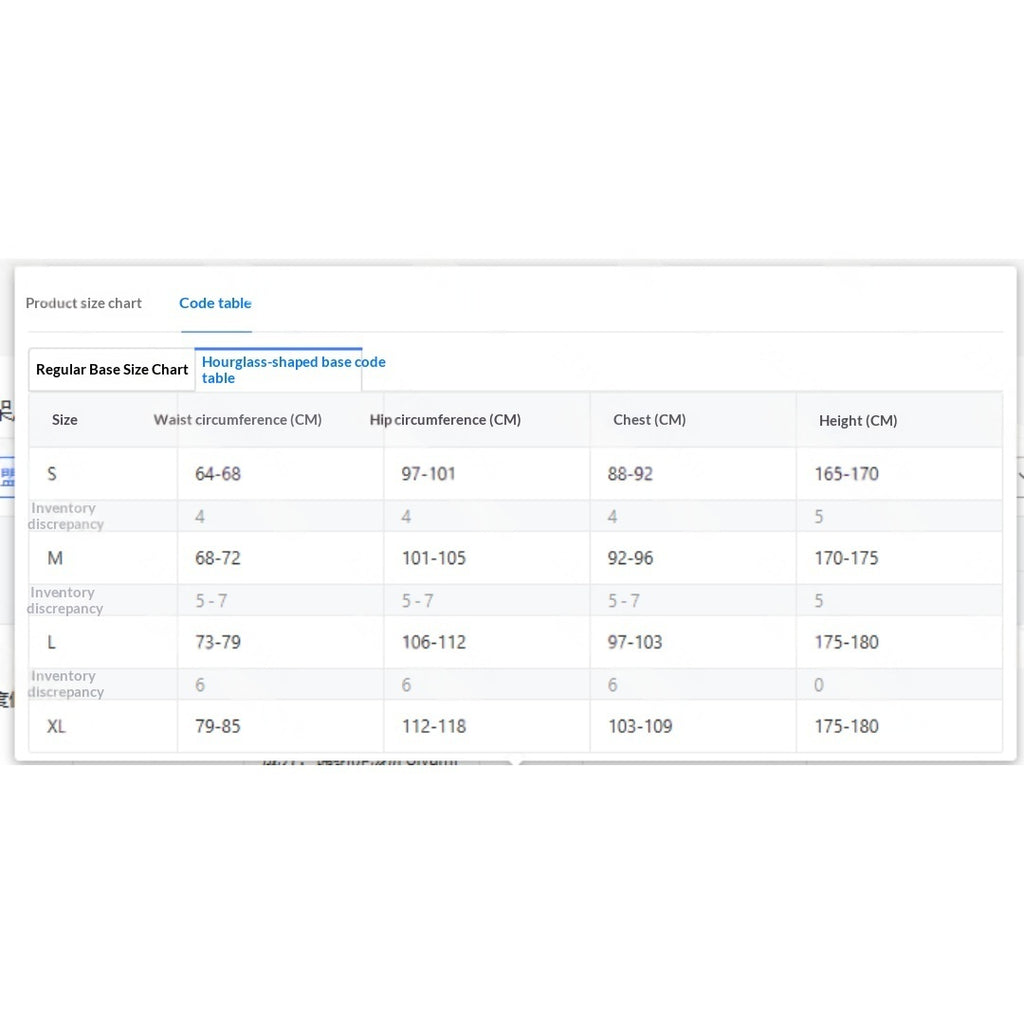Viewport: 1024px width, 1024px height.
Task: Select the M size row label
Action: [x=55, y=558]
